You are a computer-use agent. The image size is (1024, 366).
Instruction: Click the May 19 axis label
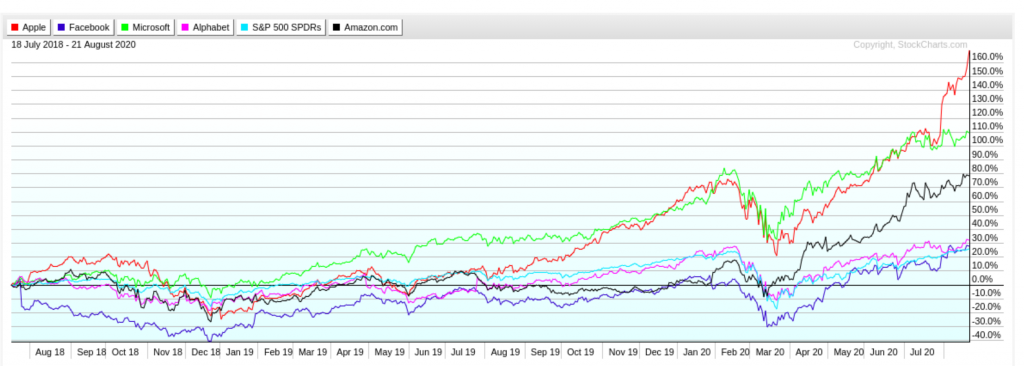pyautogui.click(x=391, y=352)
